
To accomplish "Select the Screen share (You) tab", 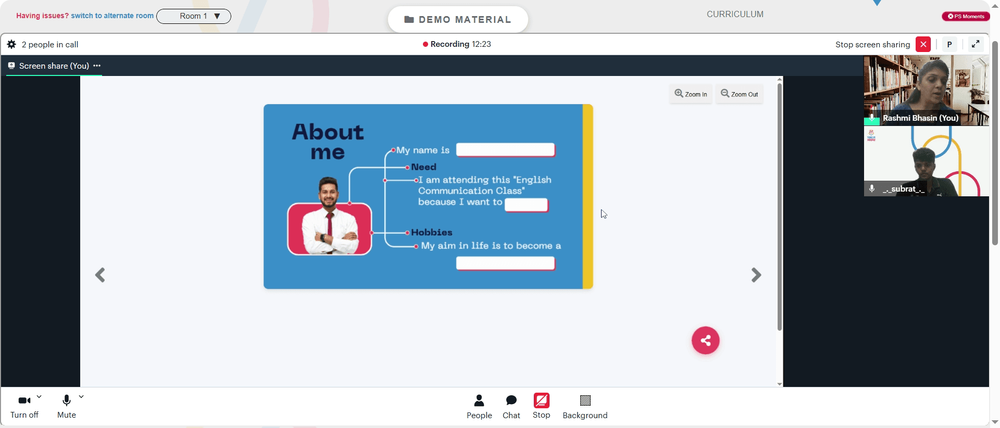I will click(54, 66).
